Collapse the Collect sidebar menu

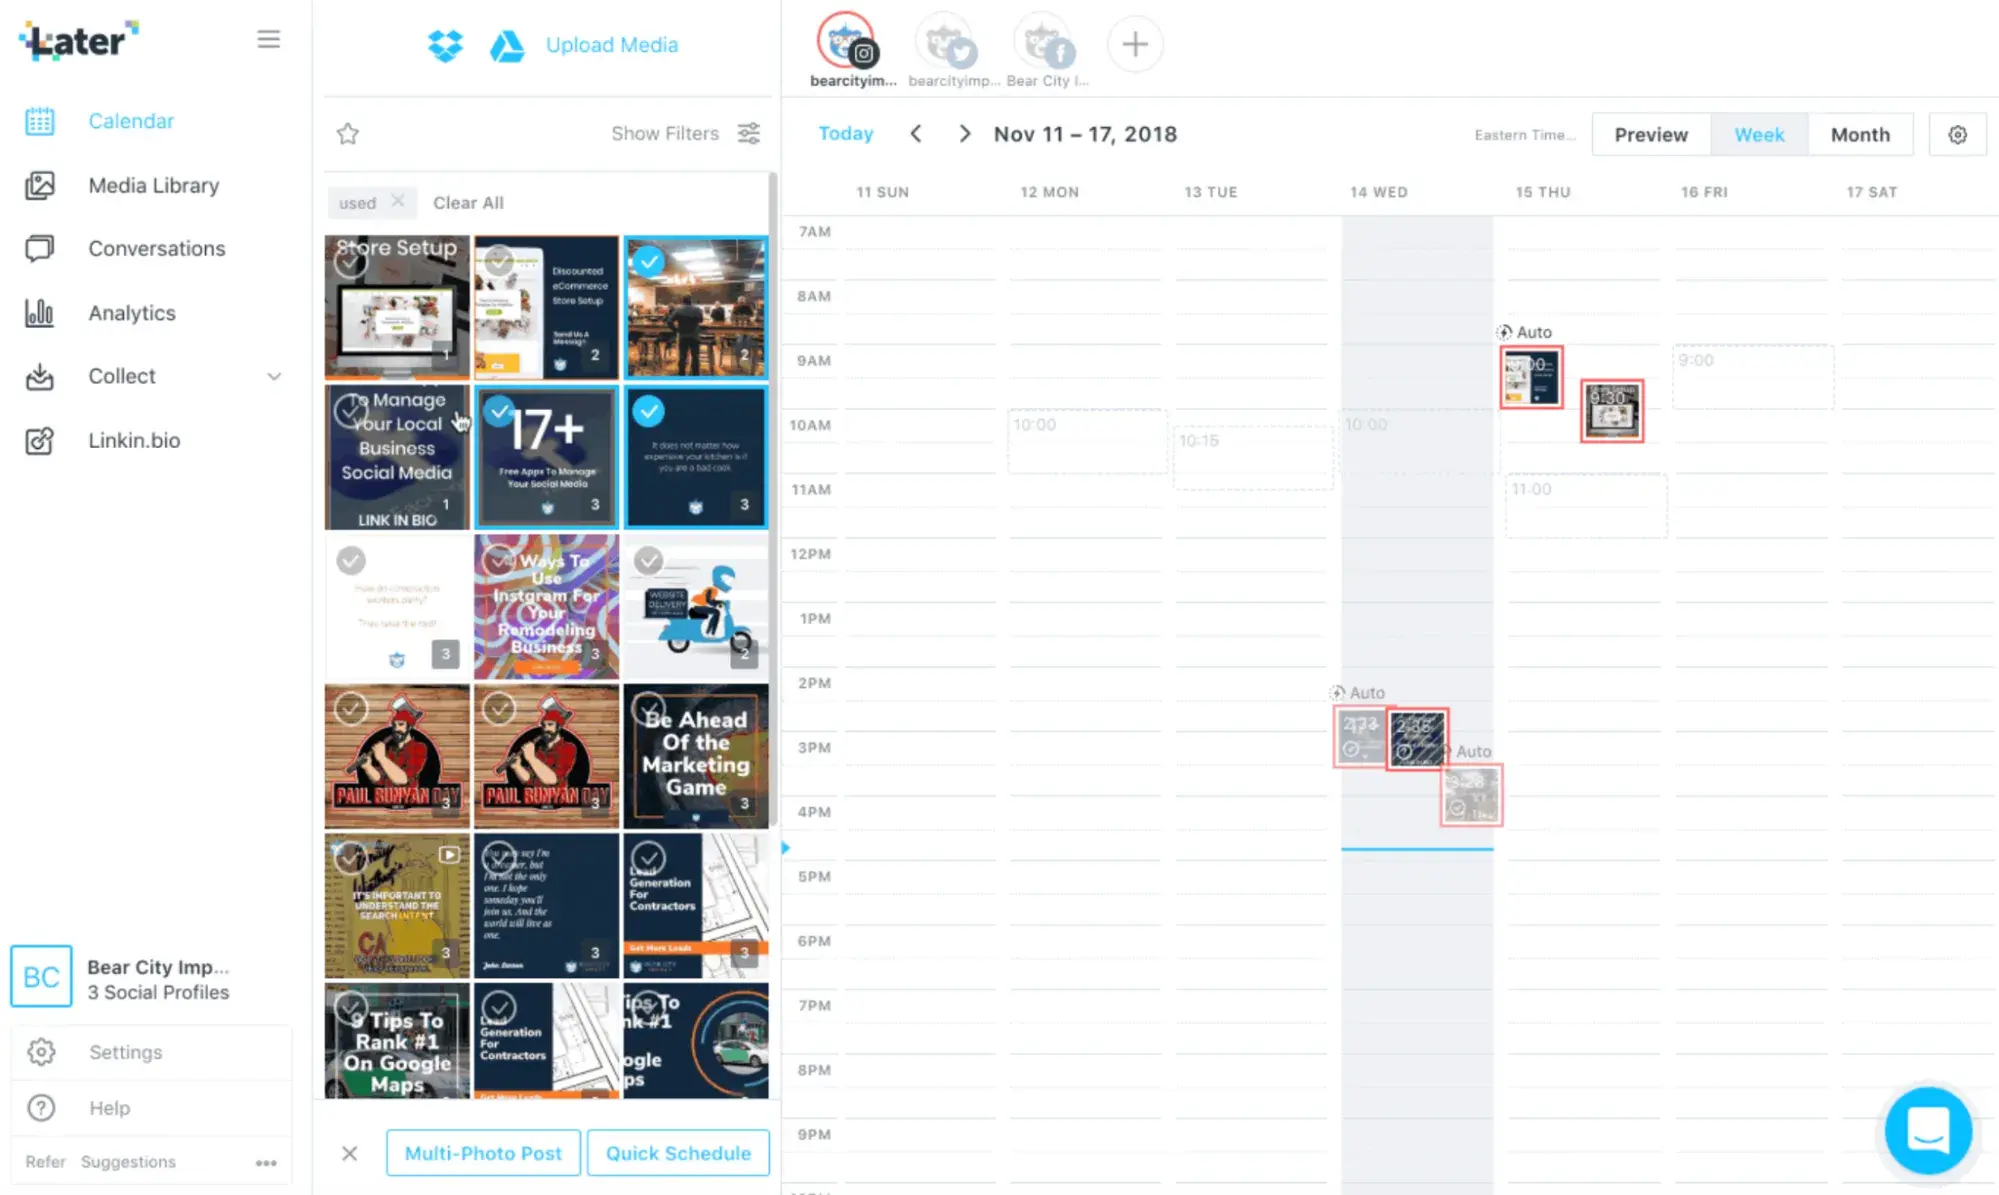pos(275,376)
